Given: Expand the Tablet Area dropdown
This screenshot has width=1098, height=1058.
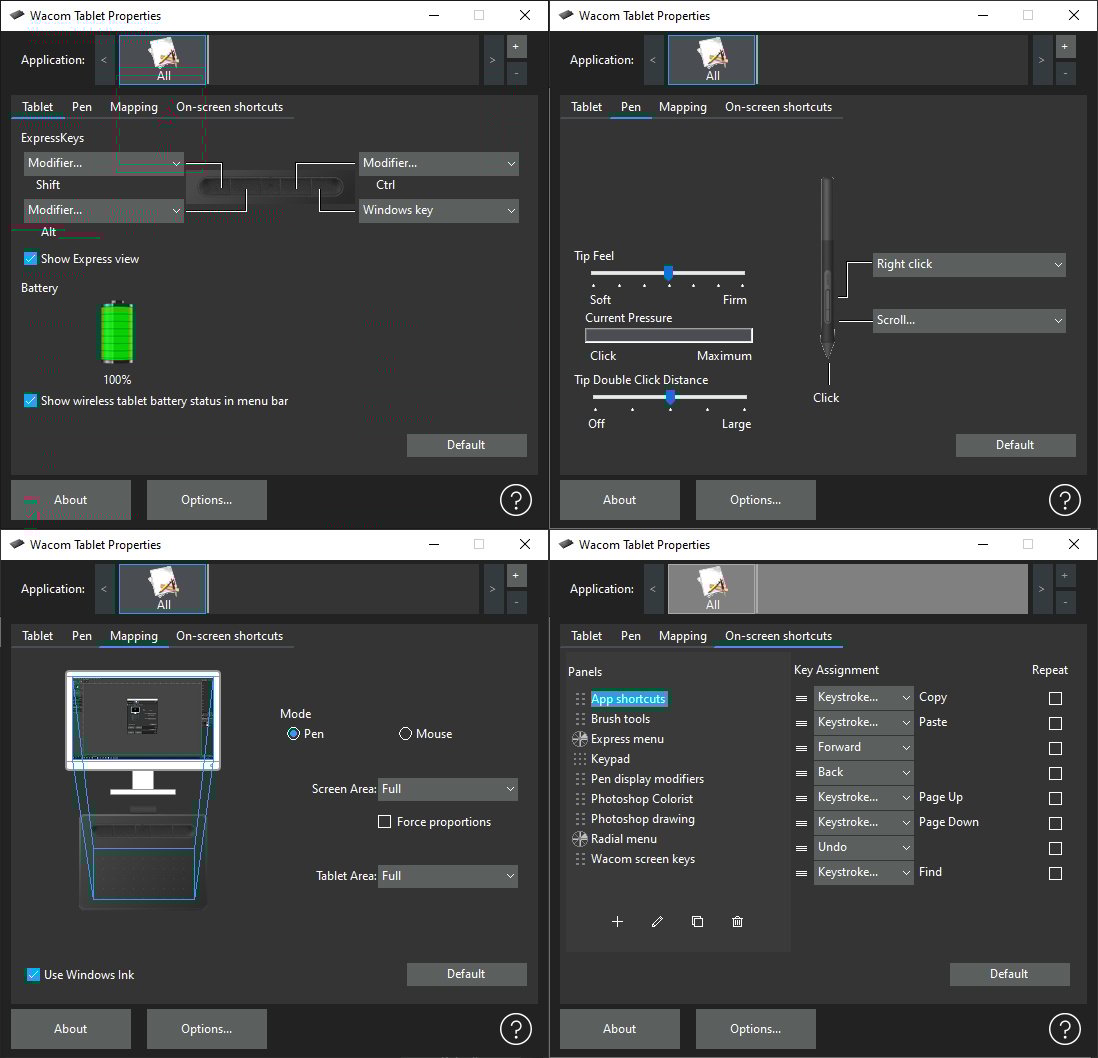Looking at the screenshot, I should tap(447, 876).
